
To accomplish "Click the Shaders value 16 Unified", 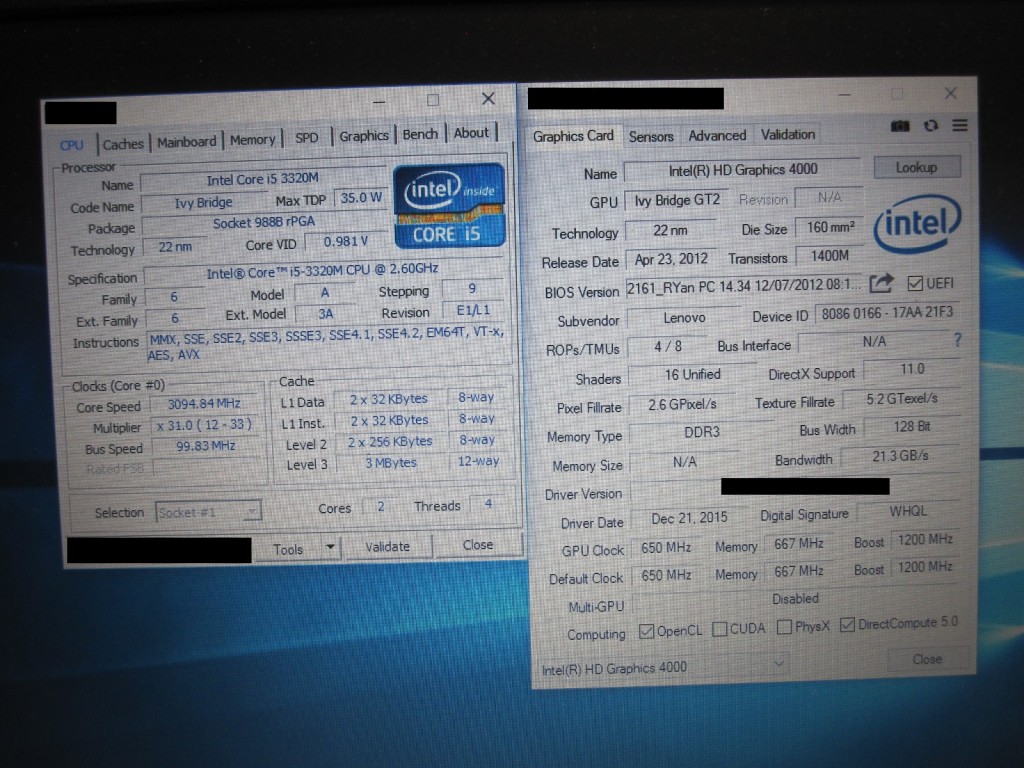I will coord(692,375).
